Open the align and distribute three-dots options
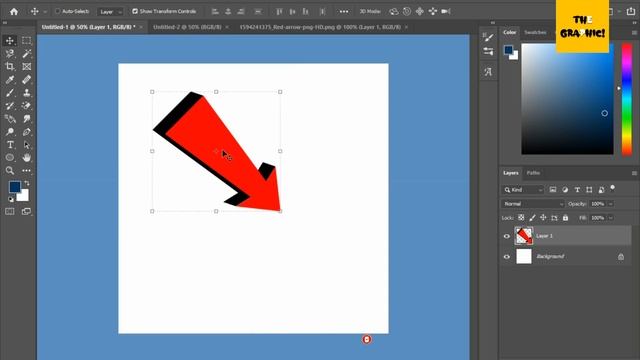Viewport: 640px width, 360px height. [344, 11]
